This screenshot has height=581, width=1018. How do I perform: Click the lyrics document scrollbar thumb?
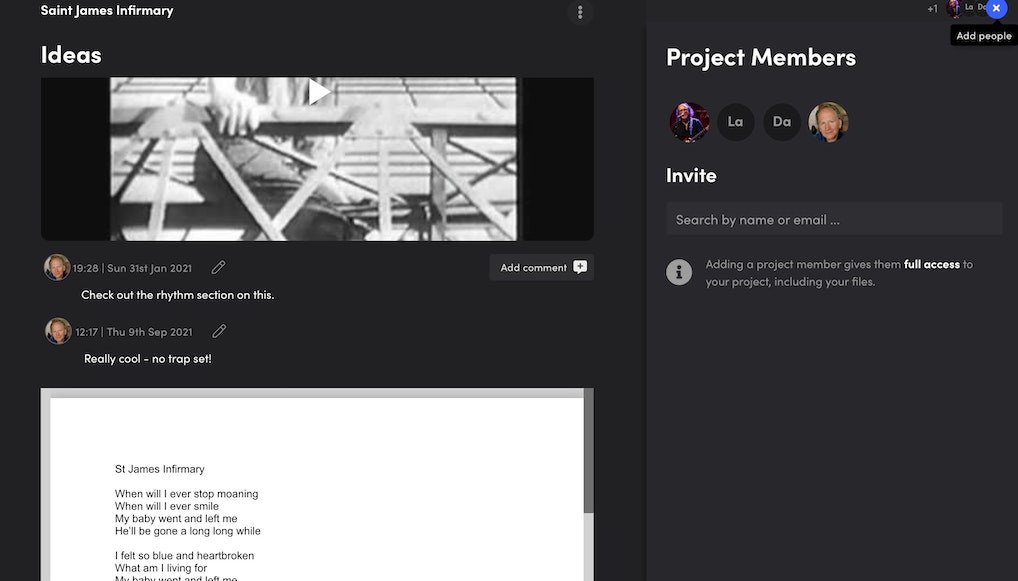588,451
